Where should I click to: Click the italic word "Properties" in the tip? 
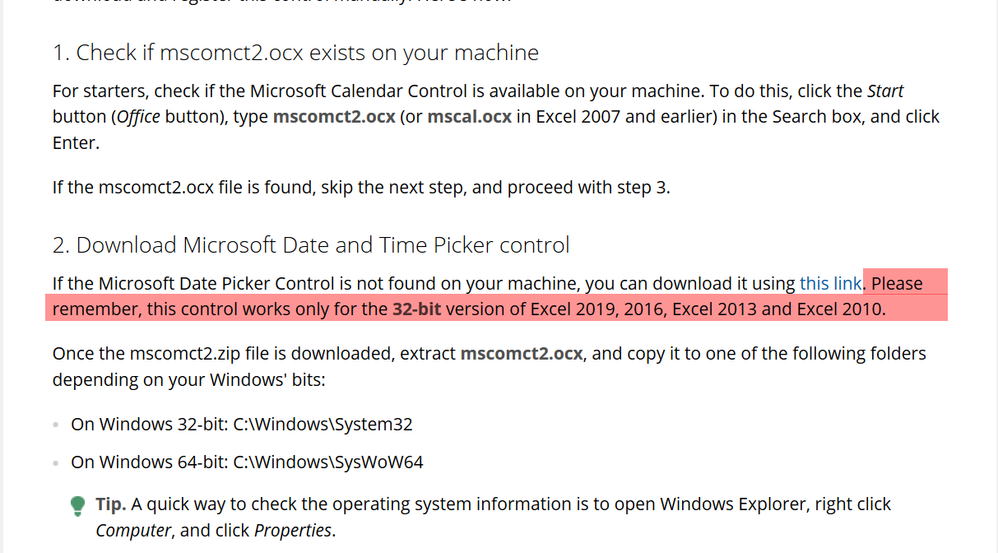point(293,530)
